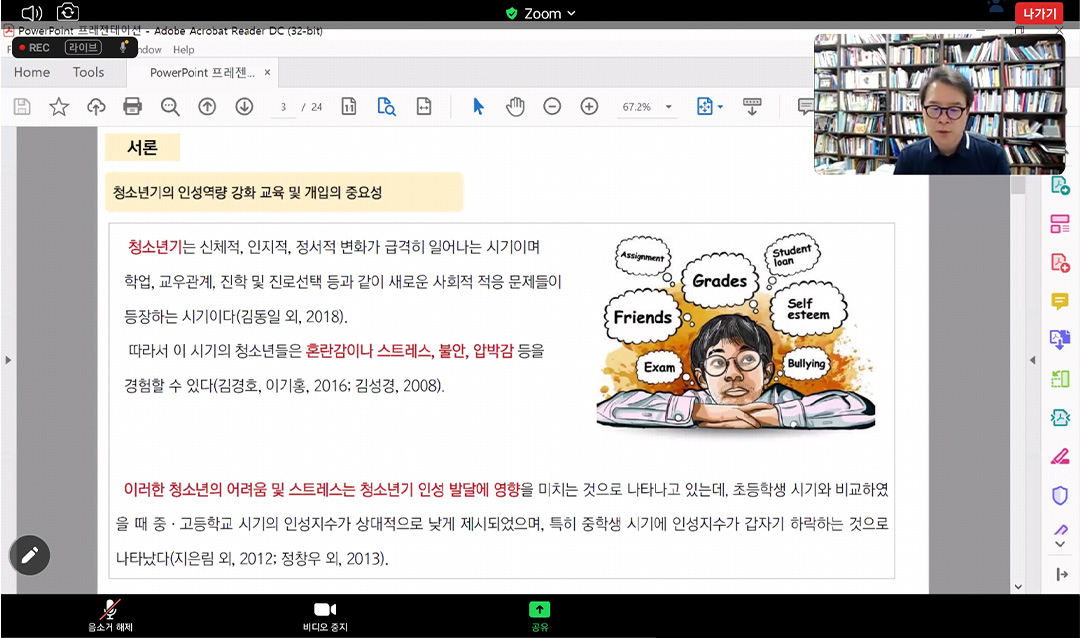Open the Fill & Sign tool
This screenshot has height=638, width=1080.
click(x=1059, y=456)
